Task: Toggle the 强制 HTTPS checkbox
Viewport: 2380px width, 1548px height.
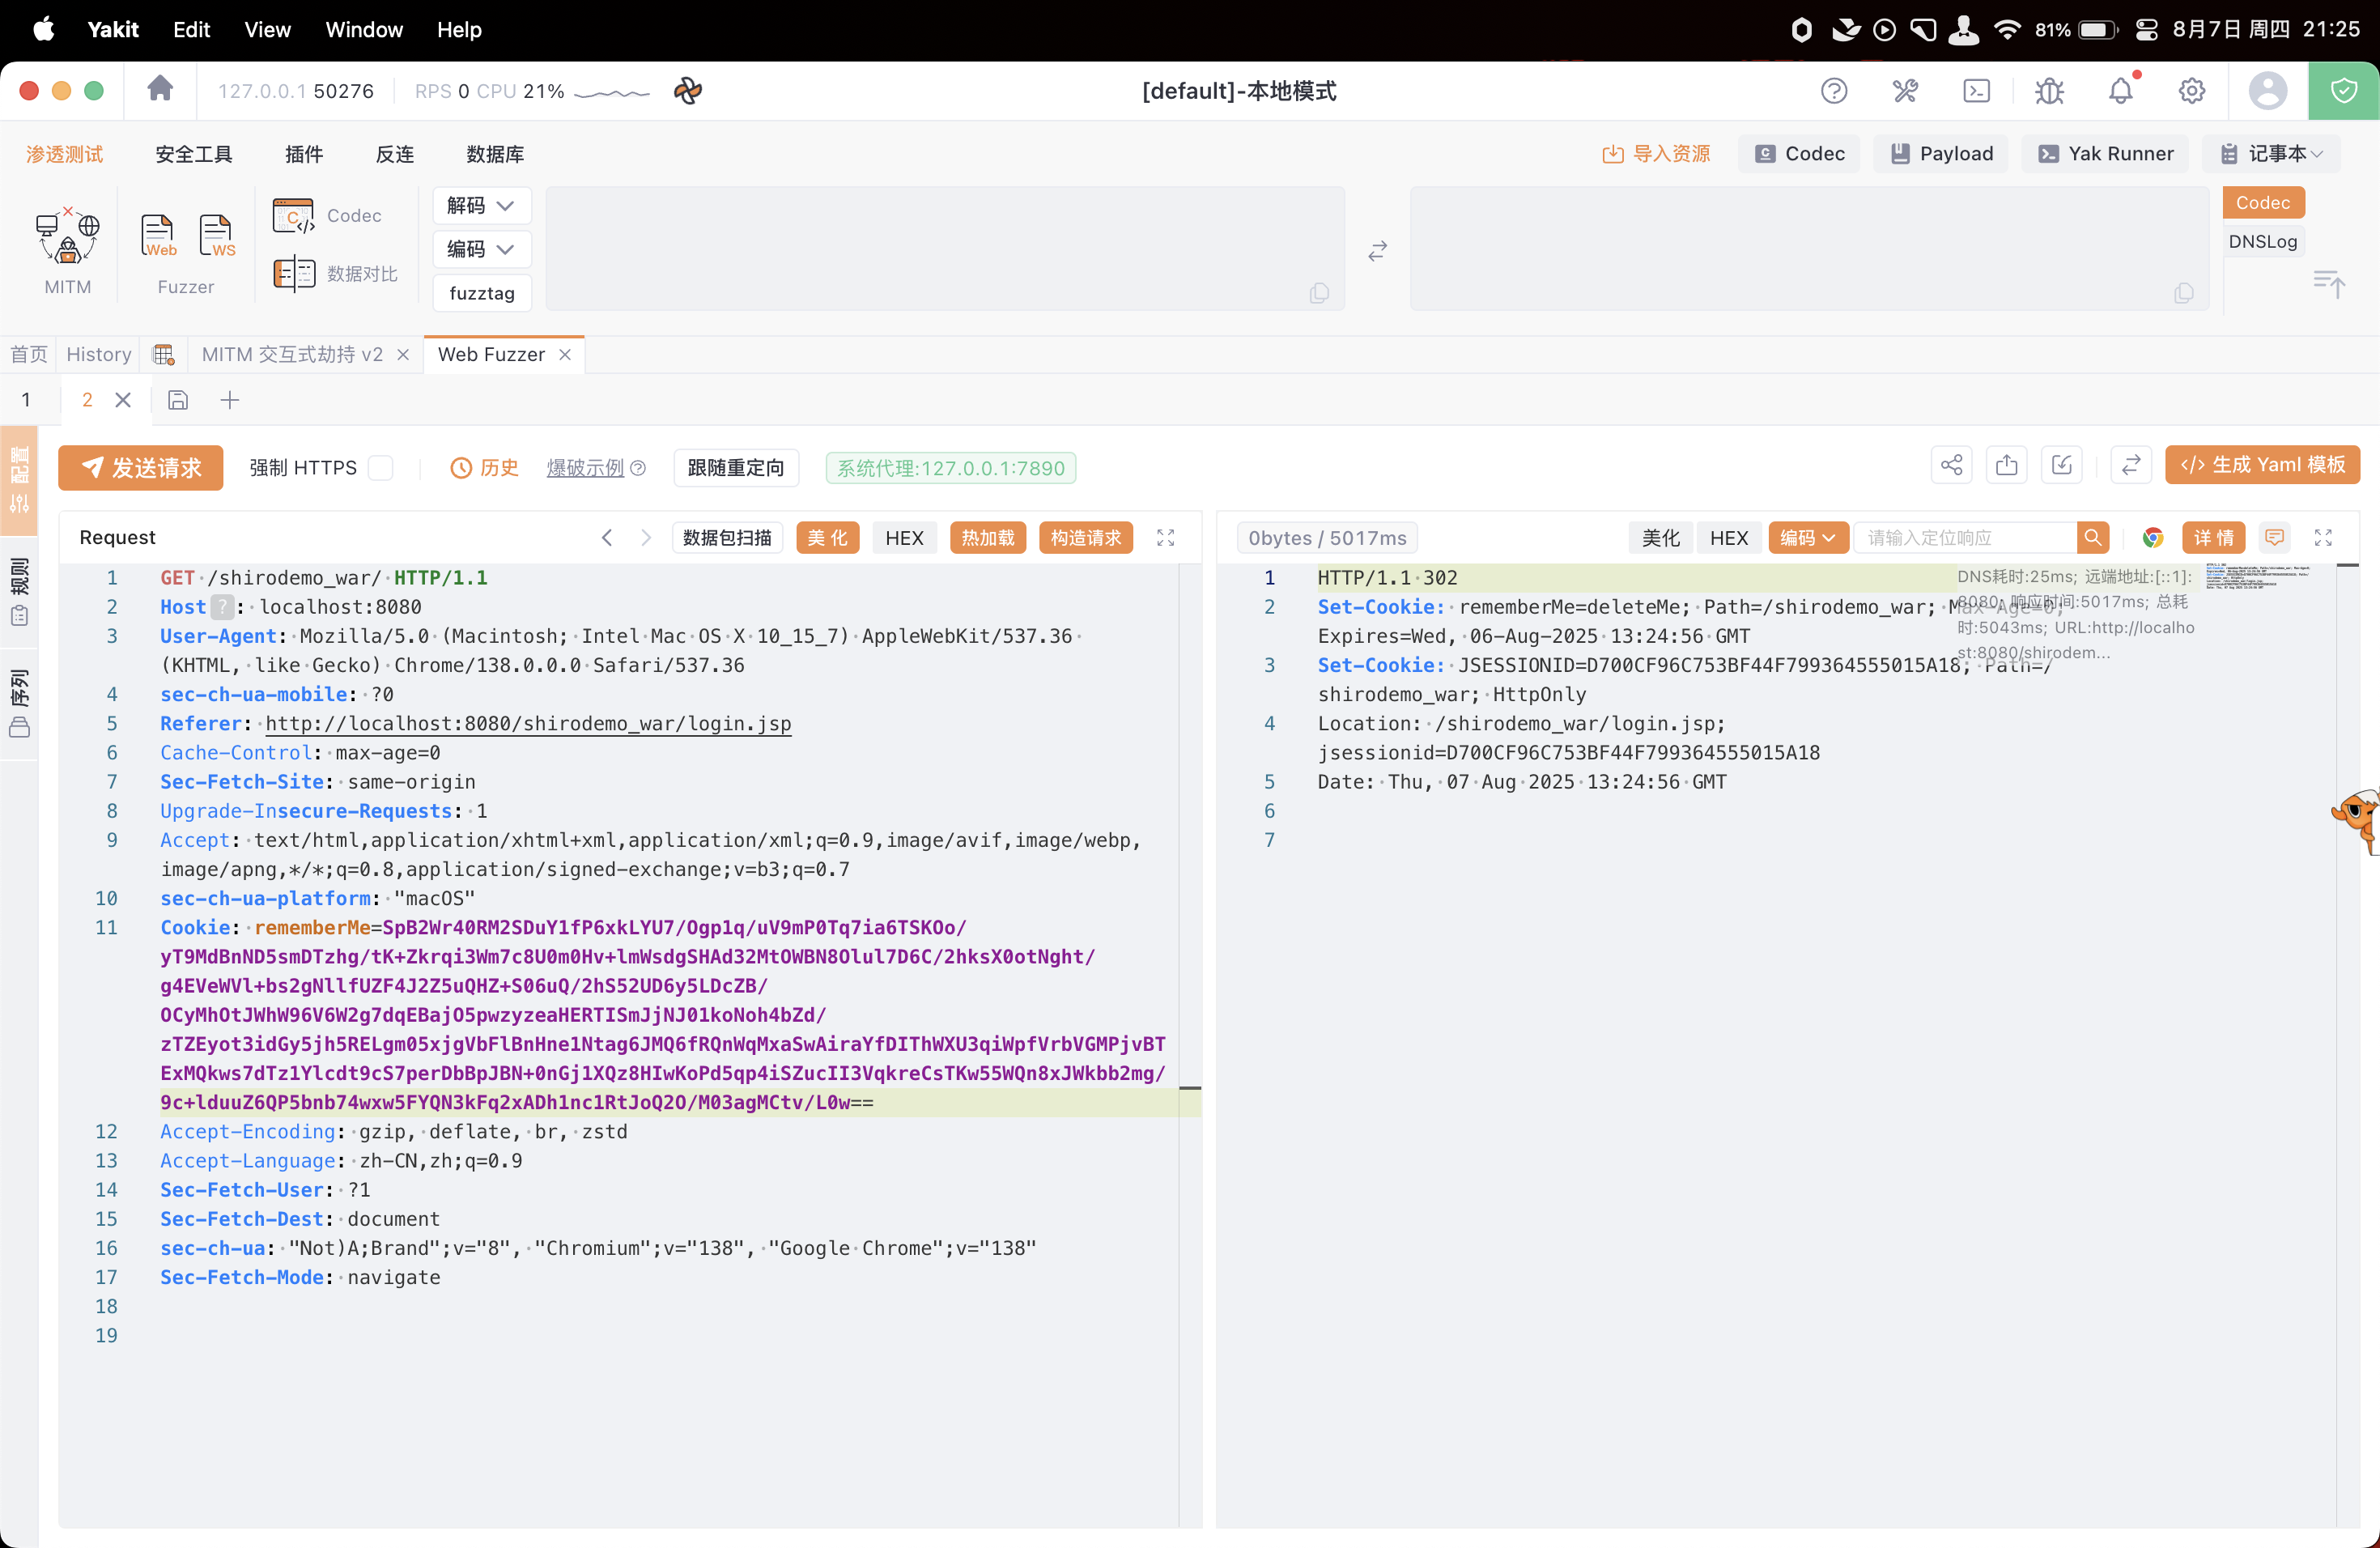Action: [x=380, y=468]
